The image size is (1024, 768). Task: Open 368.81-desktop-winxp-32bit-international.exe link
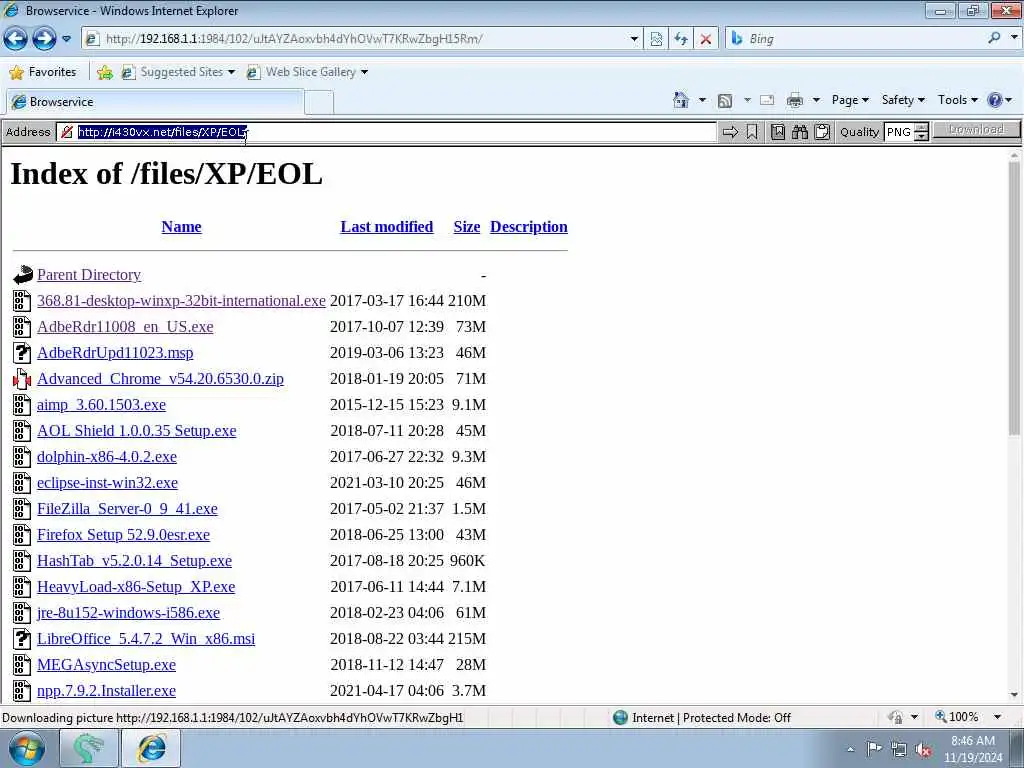tap(182, 301)
